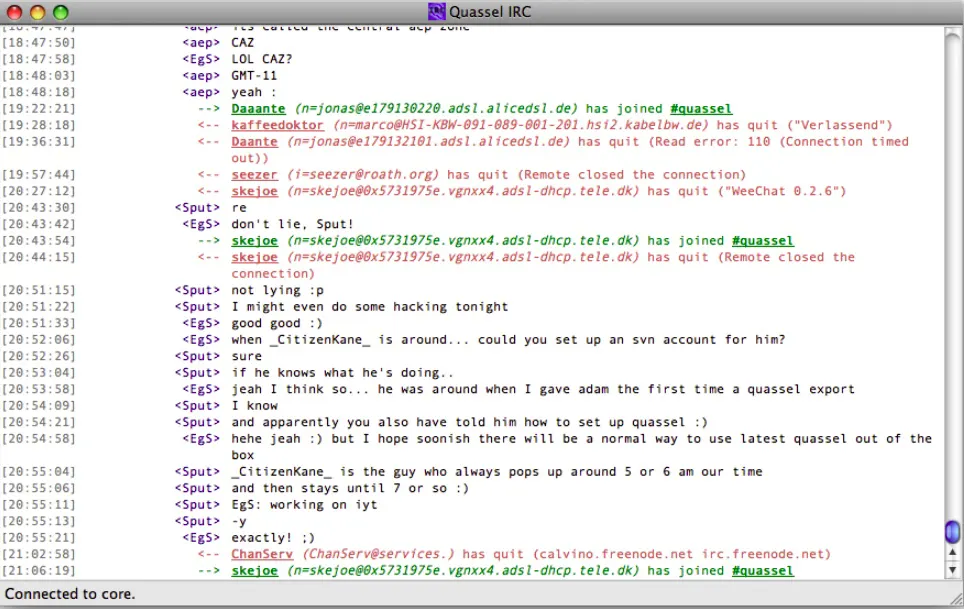
Task: Click skejoe in the WeeChat quit line
Action: click(255, 192)
